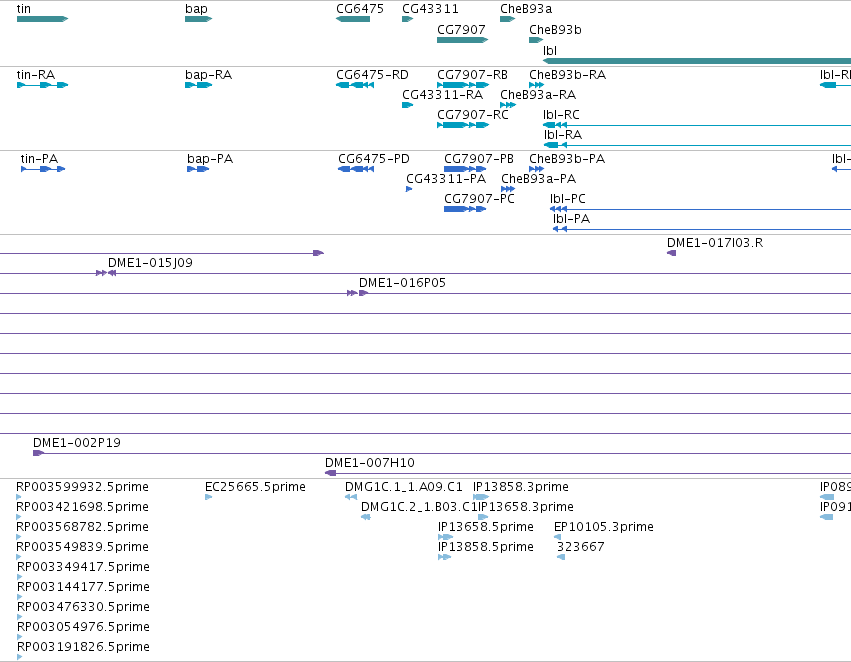This screenshot has width=851, height=662.
Task: Select the CheB93a-RA transcript glyph
Action: [x=508, y=105]
